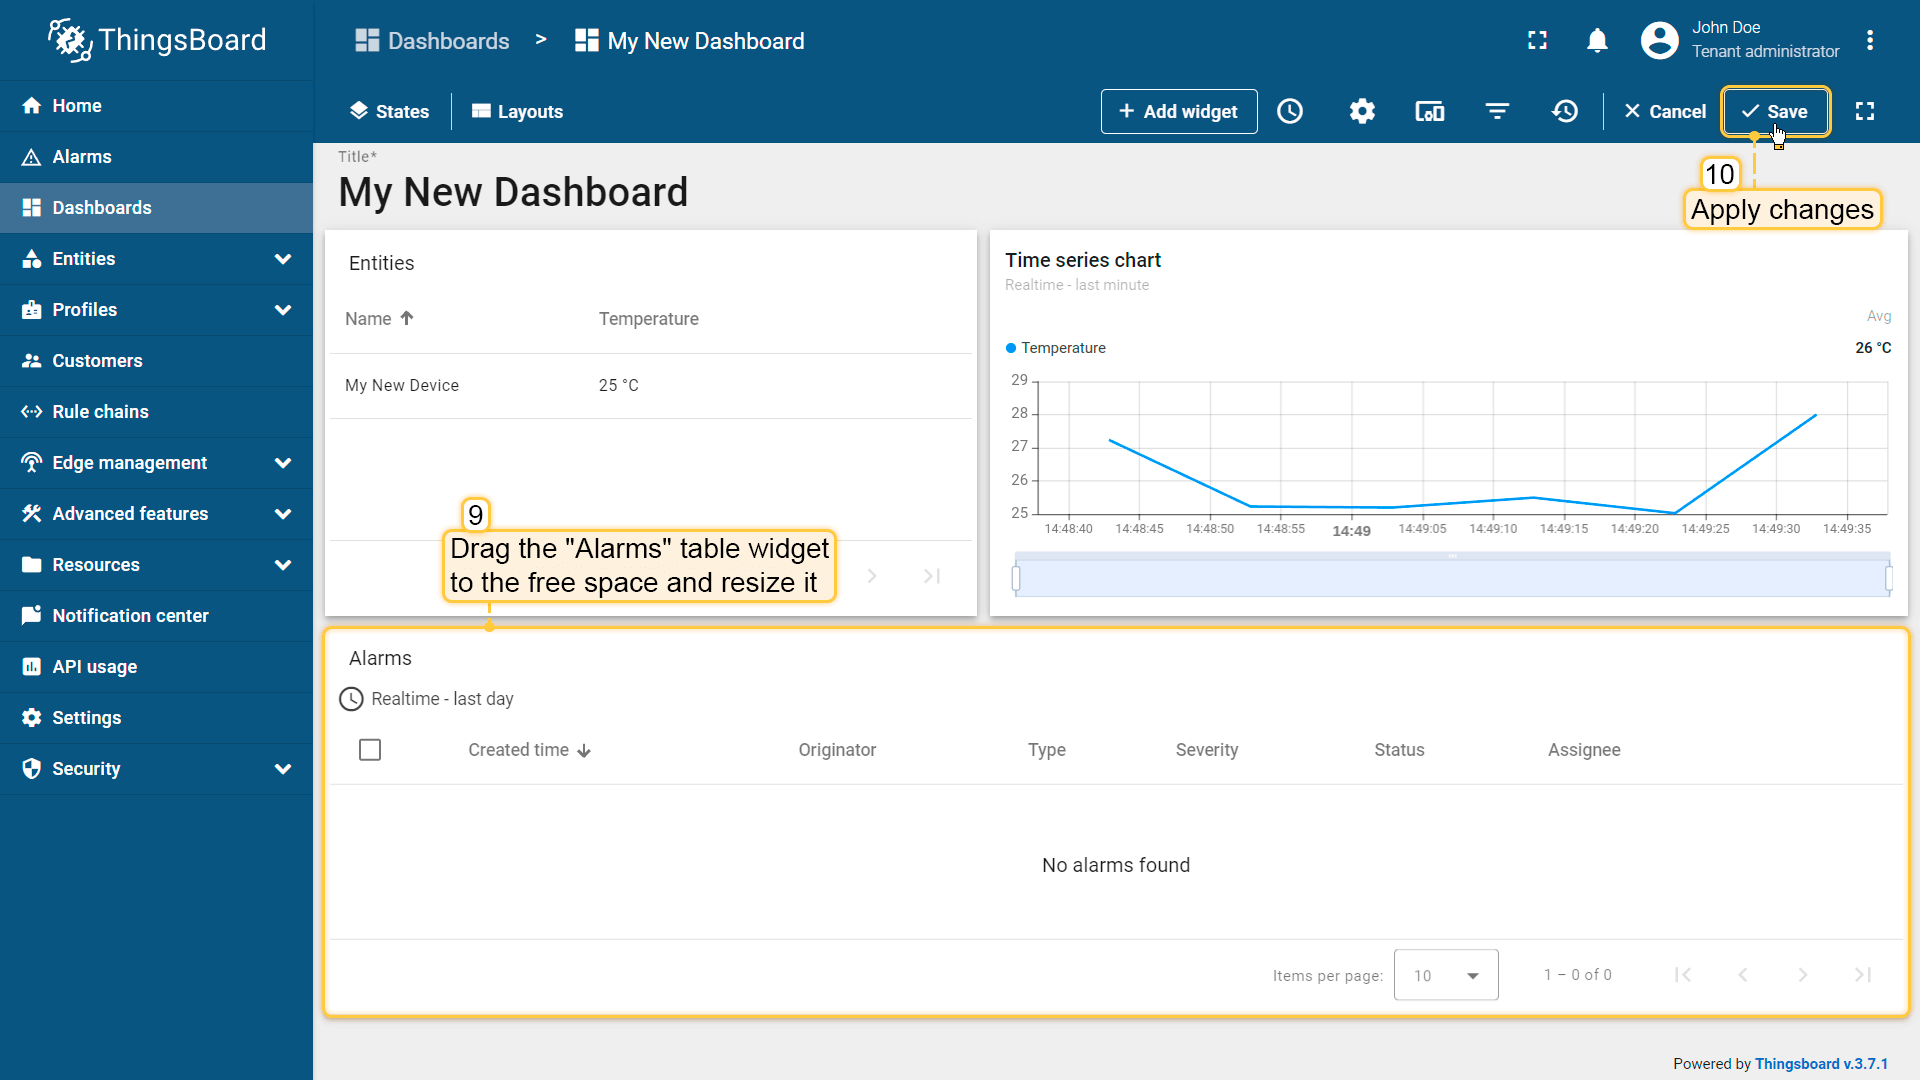The width and height of the screenshot is (1920, 1080).
Task: Check the select-all alarms checkbox
Action: click(370, 750)
